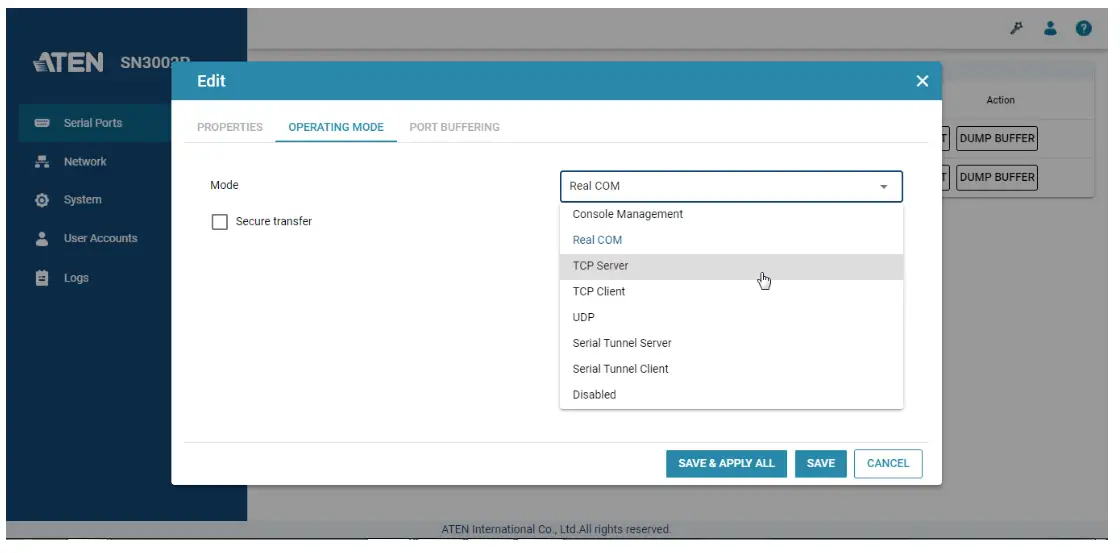Select TCP Client mode

[731, 292]
